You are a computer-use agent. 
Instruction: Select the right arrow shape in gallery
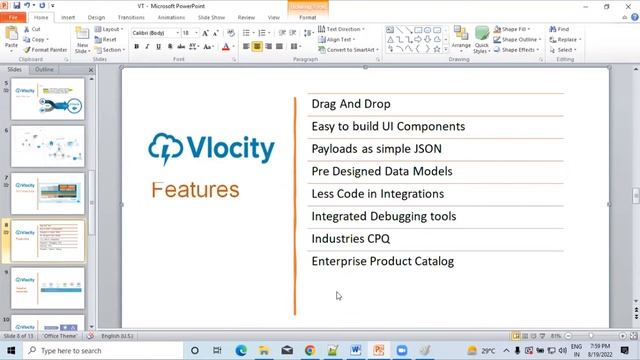pyautogui.click(x=418, y=40)
